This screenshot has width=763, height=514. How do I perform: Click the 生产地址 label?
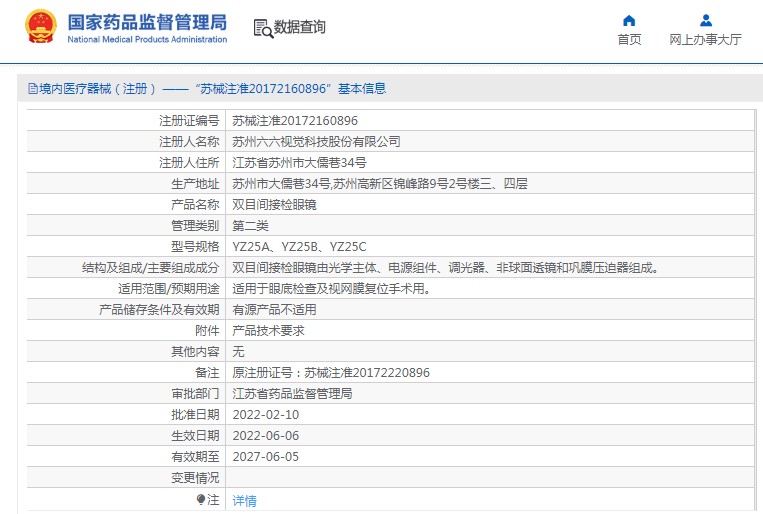[195, 184]
